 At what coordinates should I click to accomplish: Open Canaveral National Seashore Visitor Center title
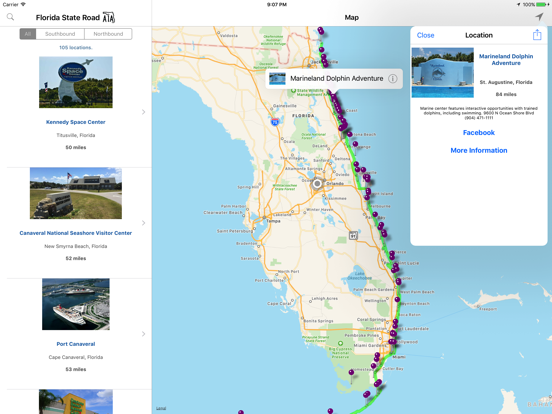[76, 233]
